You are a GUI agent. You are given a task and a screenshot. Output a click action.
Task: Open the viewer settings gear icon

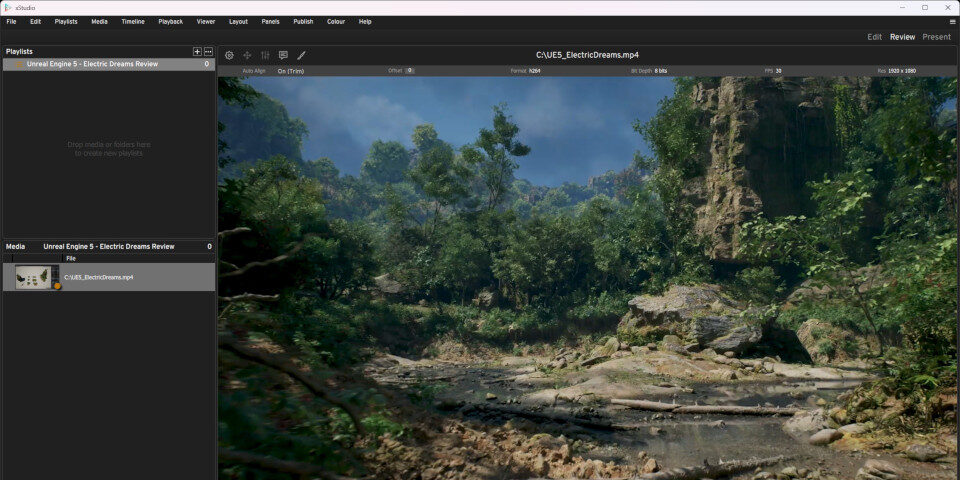tap(229, 56)
